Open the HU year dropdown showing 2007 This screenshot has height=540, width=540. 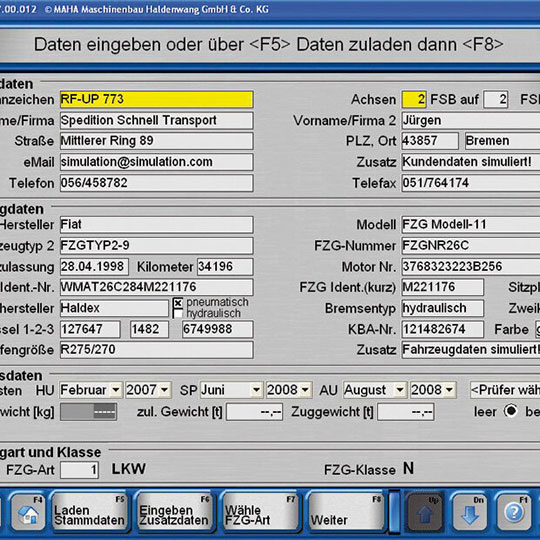click(x=148, y=390)
